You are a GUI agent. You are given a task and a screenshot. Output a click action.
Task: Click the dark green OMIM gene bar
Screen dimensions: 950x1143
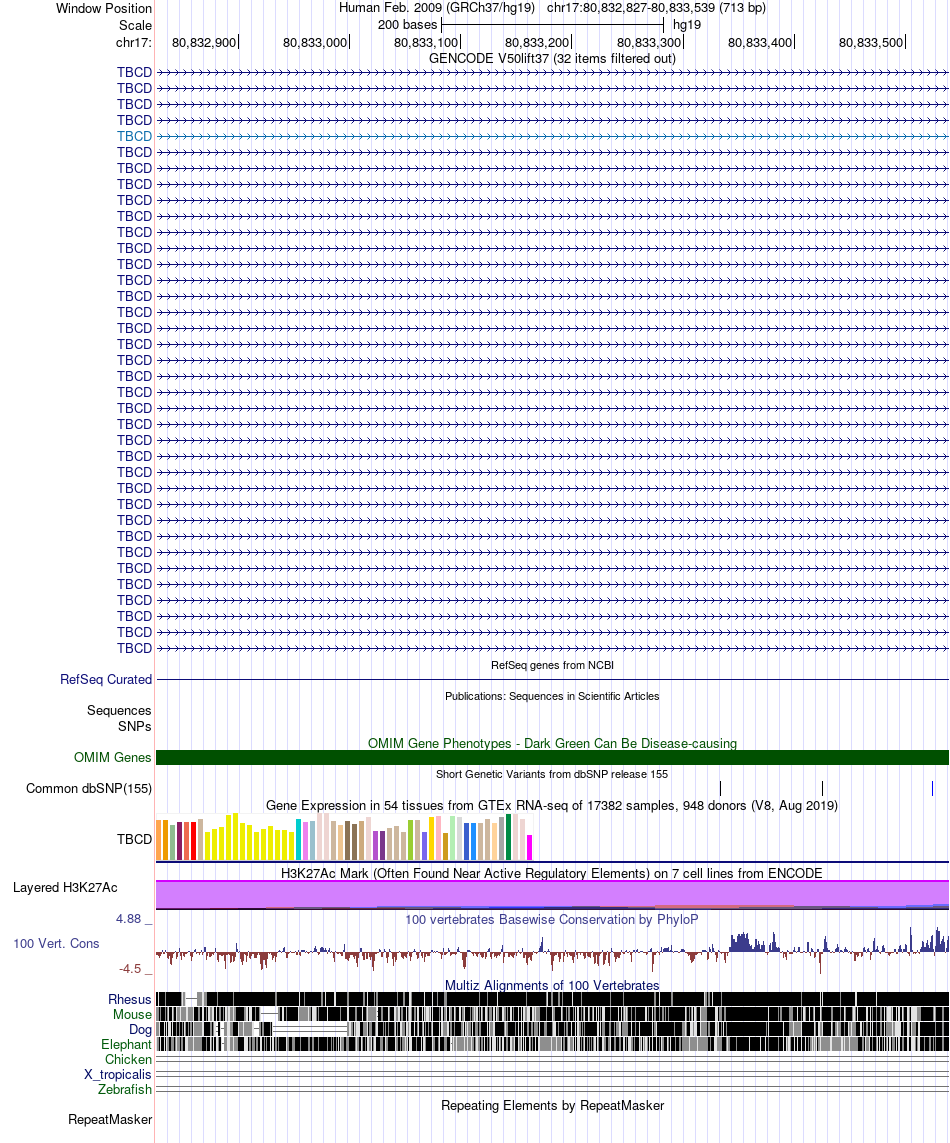552,757
